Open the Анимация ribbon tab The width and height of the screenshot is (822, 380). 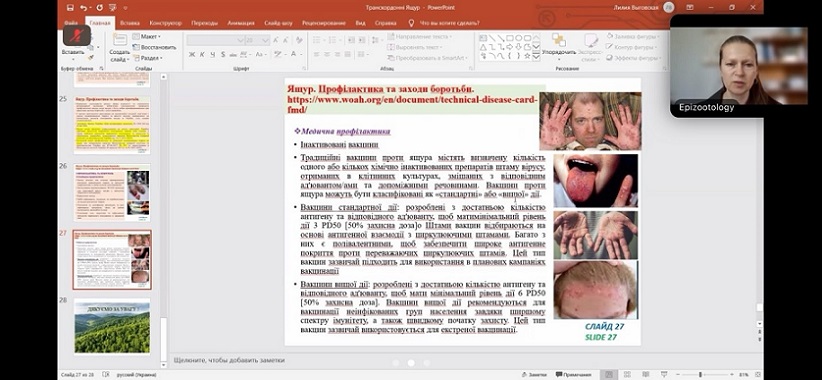click(241, 23)
